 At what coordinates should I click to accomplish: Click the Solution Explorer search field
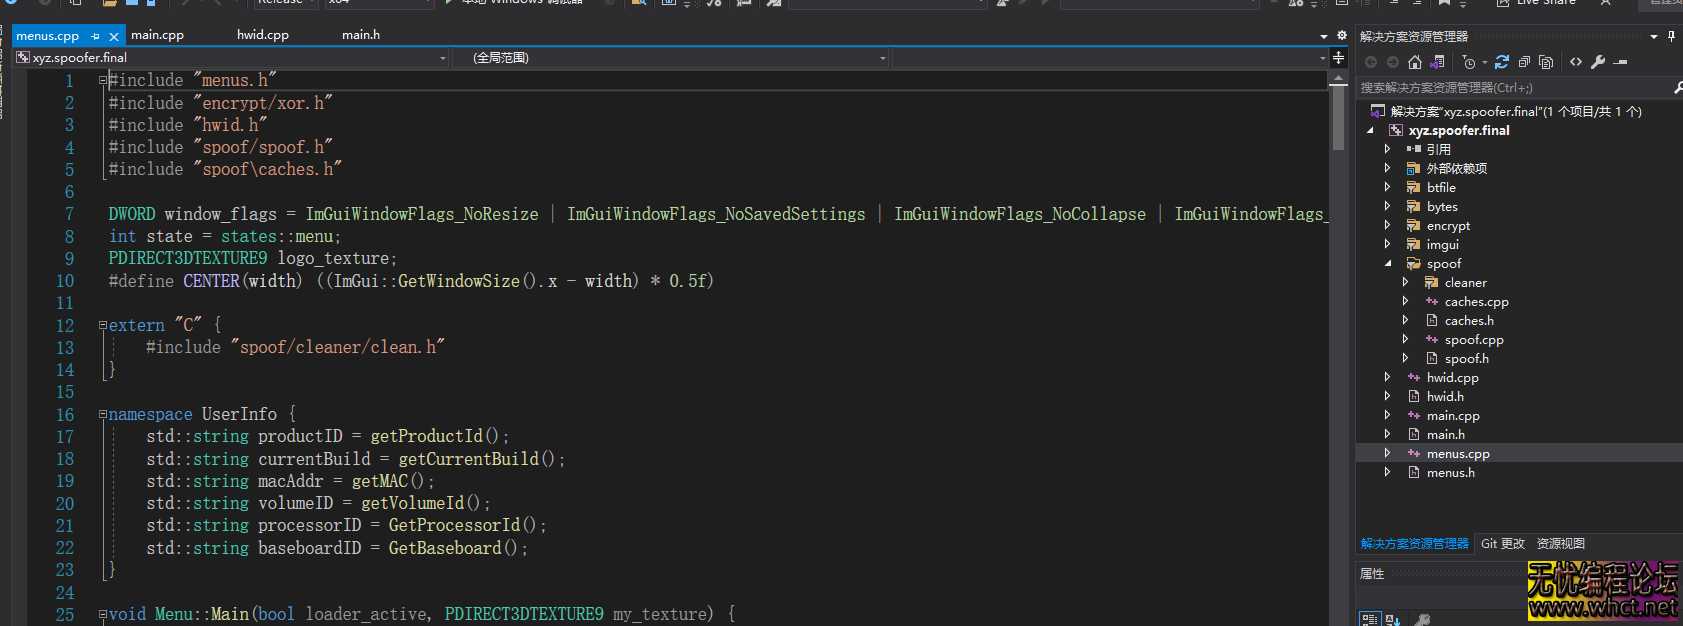[1510, 88]
